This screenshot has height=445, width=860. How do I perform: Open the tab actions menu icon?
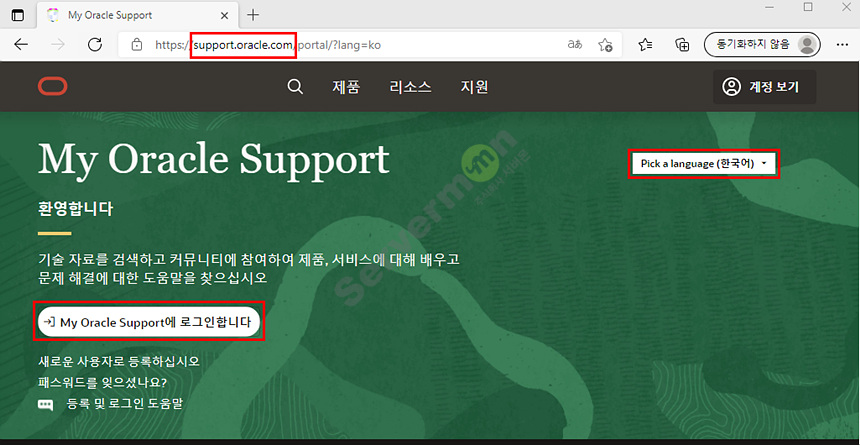click(x=18, y=15)
